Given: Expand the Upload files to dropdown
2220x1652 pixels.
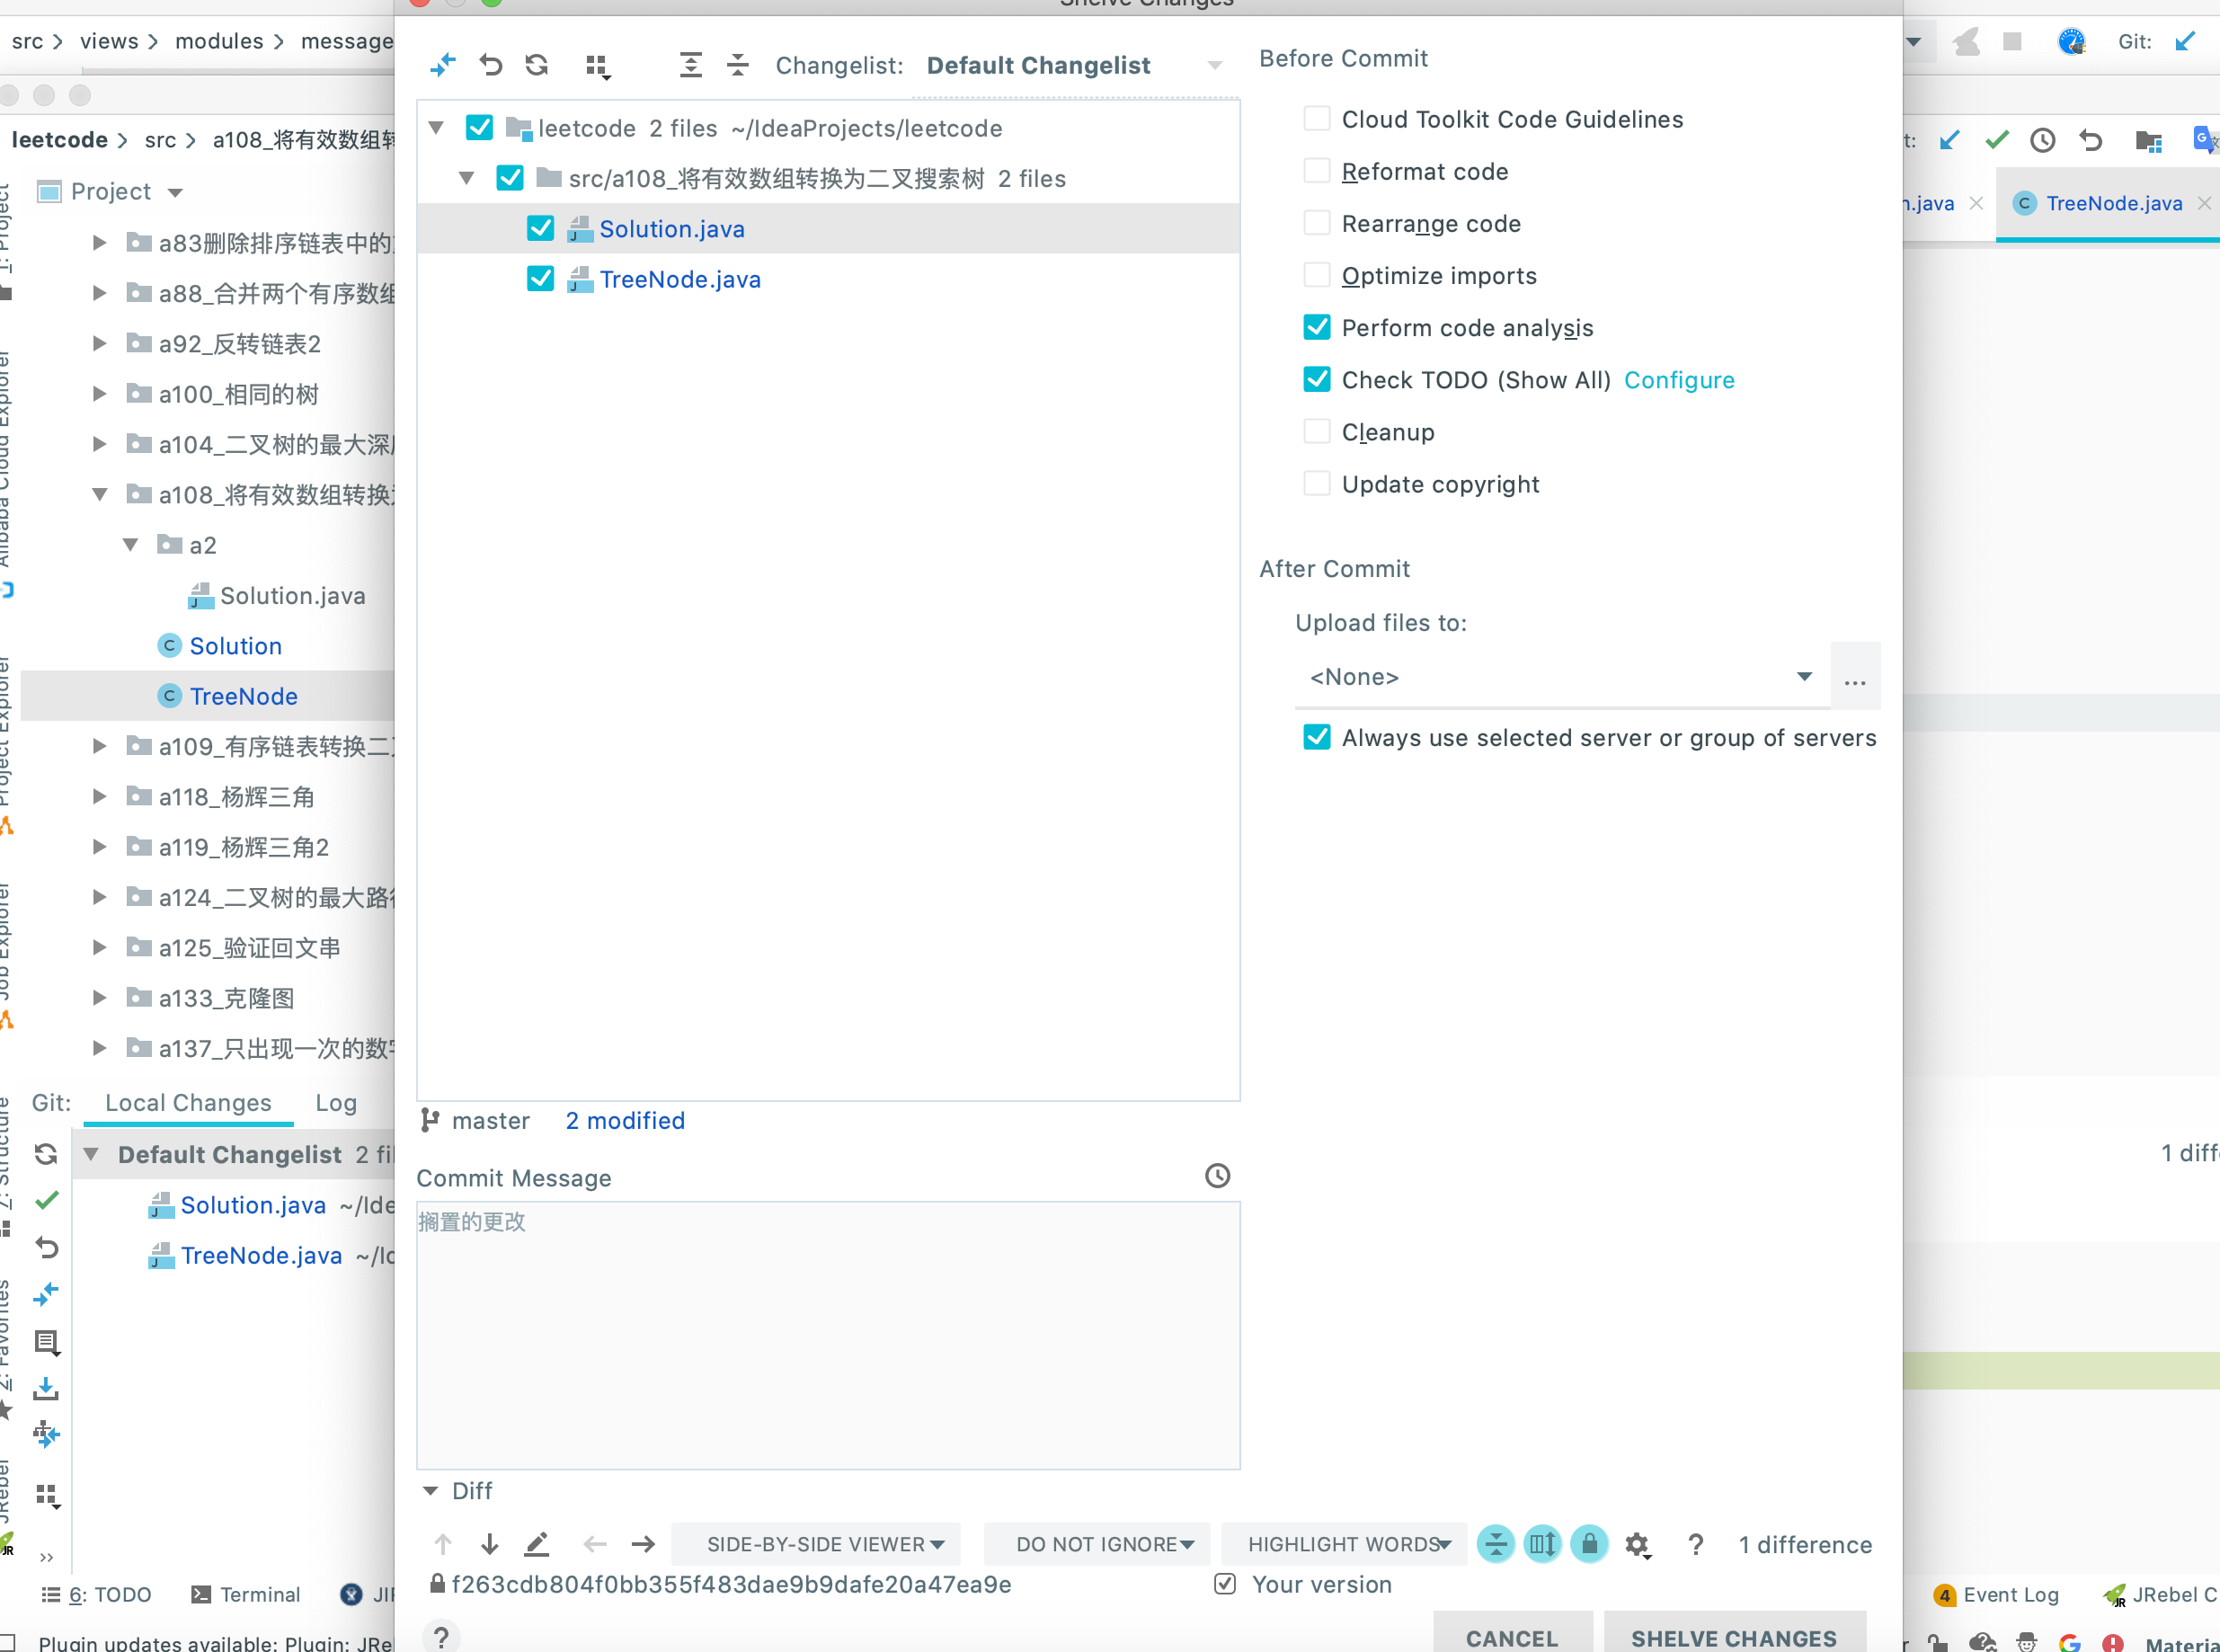Looking at the screenshot, I should point(1806,675).
